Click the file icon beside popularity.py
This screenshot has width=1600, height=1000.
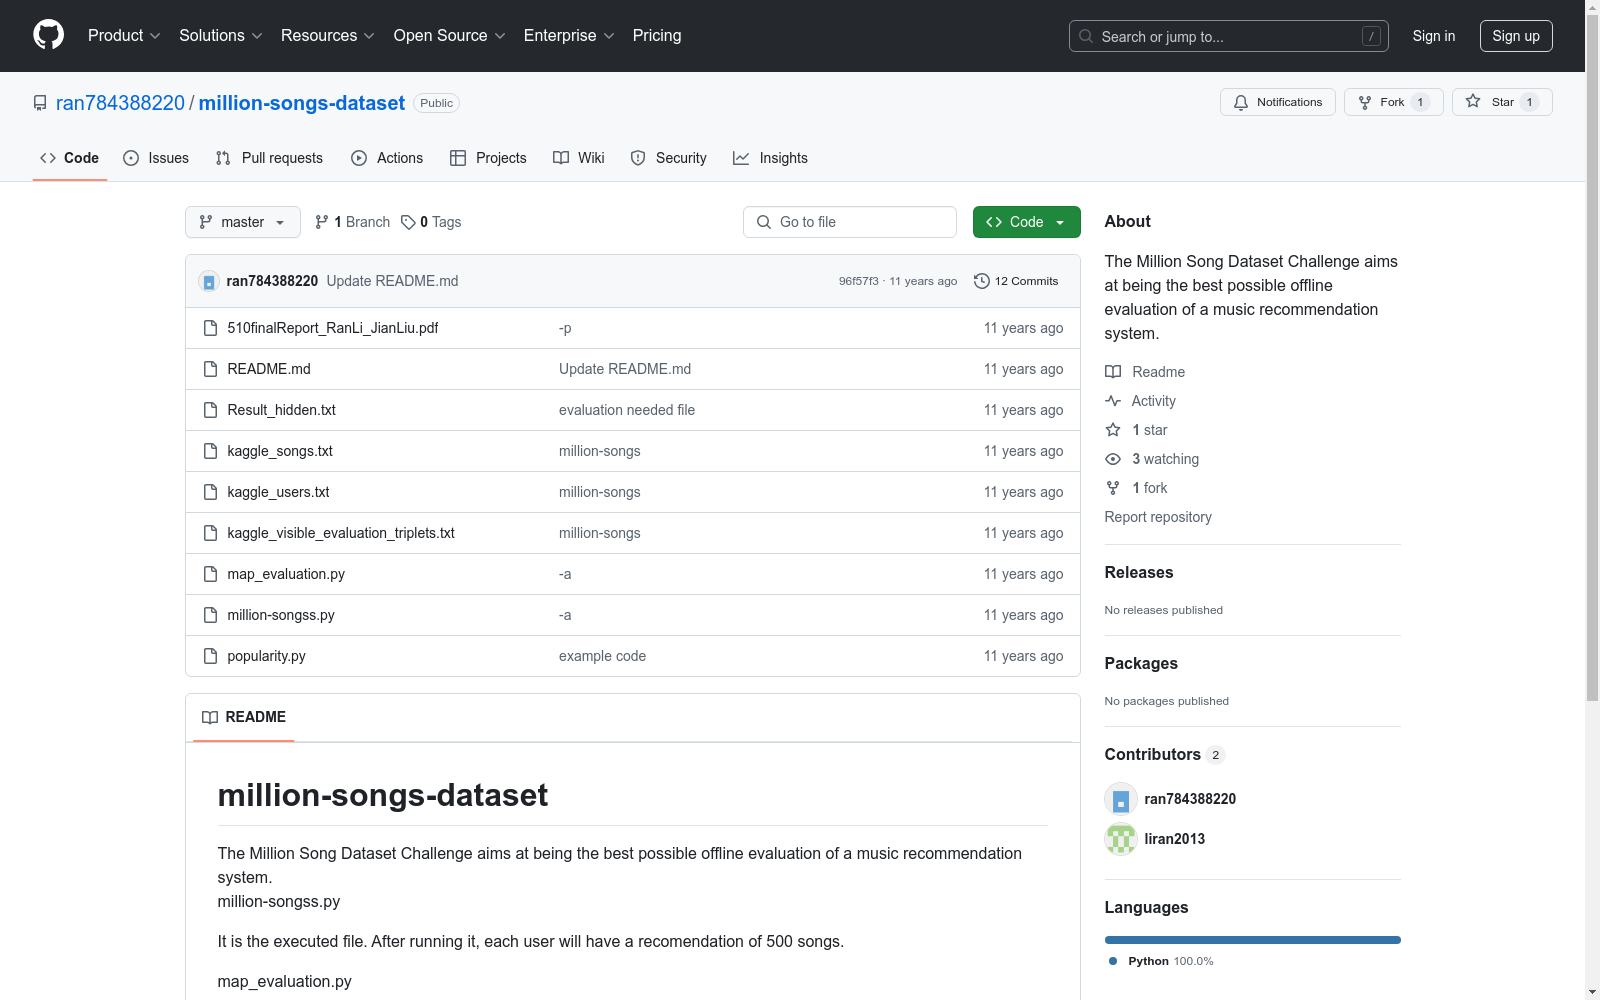(x=210, y=656)
